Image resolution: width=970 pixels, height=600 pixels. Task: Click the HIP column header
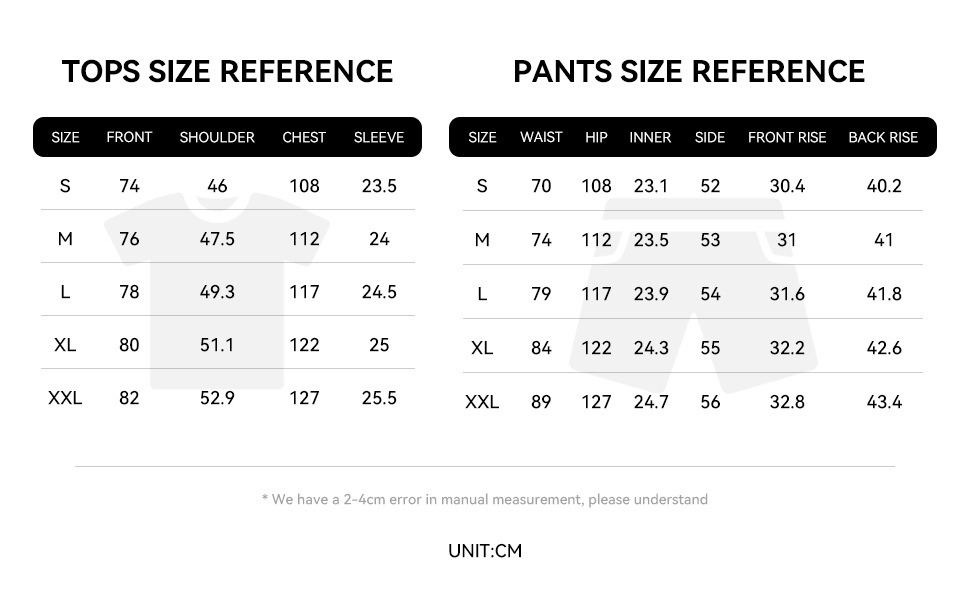pos(596,137)
